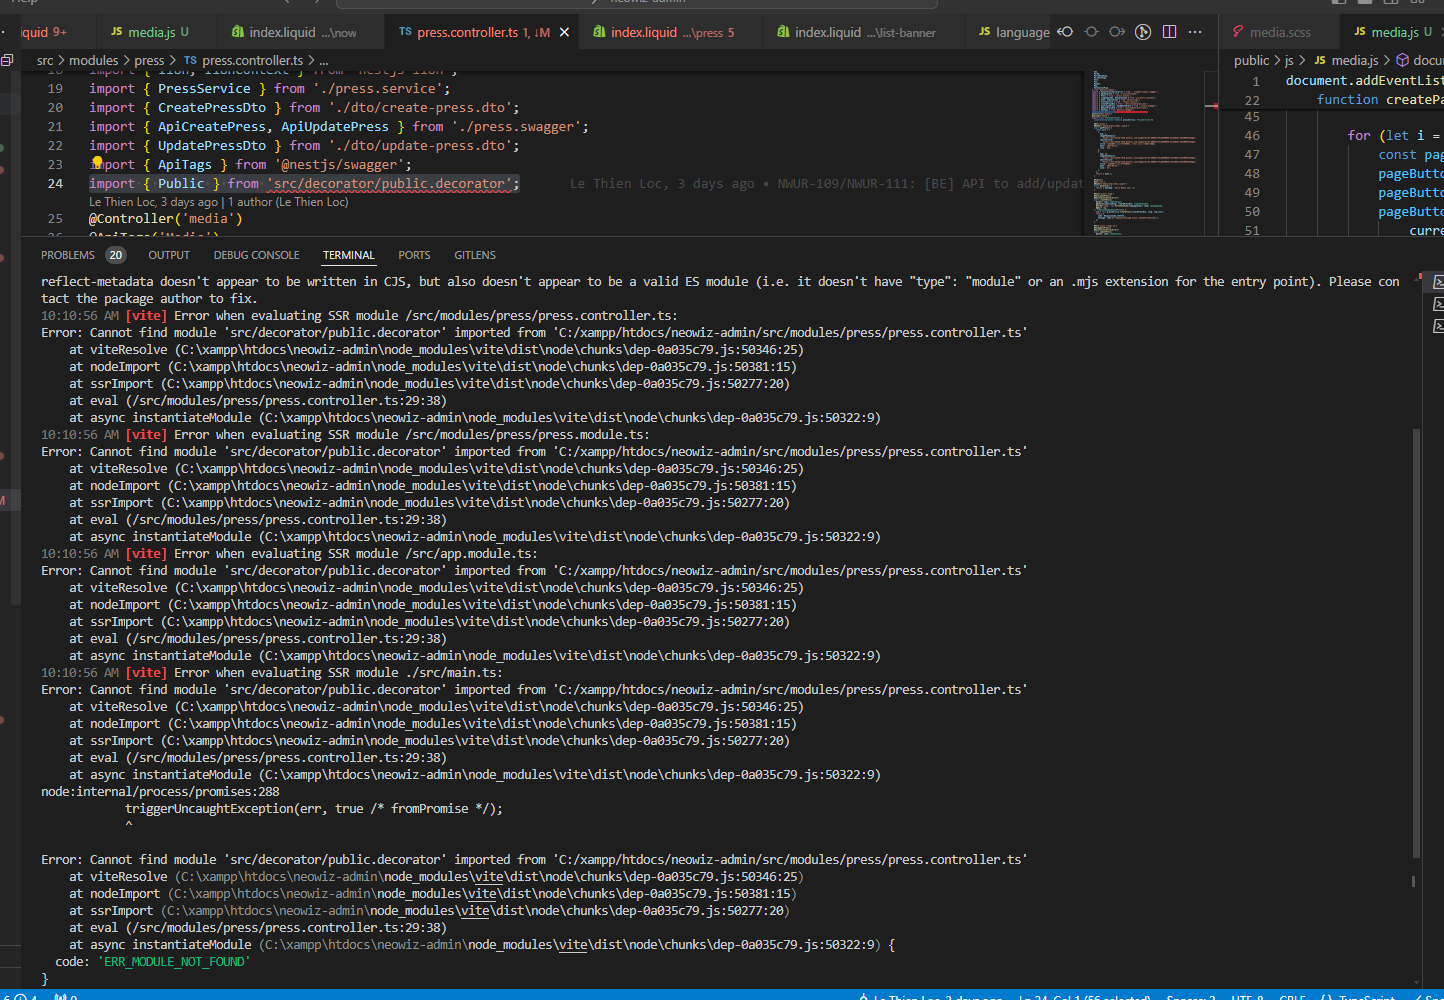
Task: Click the UTF-8 encoding status item
Action: coord(1247,997)
